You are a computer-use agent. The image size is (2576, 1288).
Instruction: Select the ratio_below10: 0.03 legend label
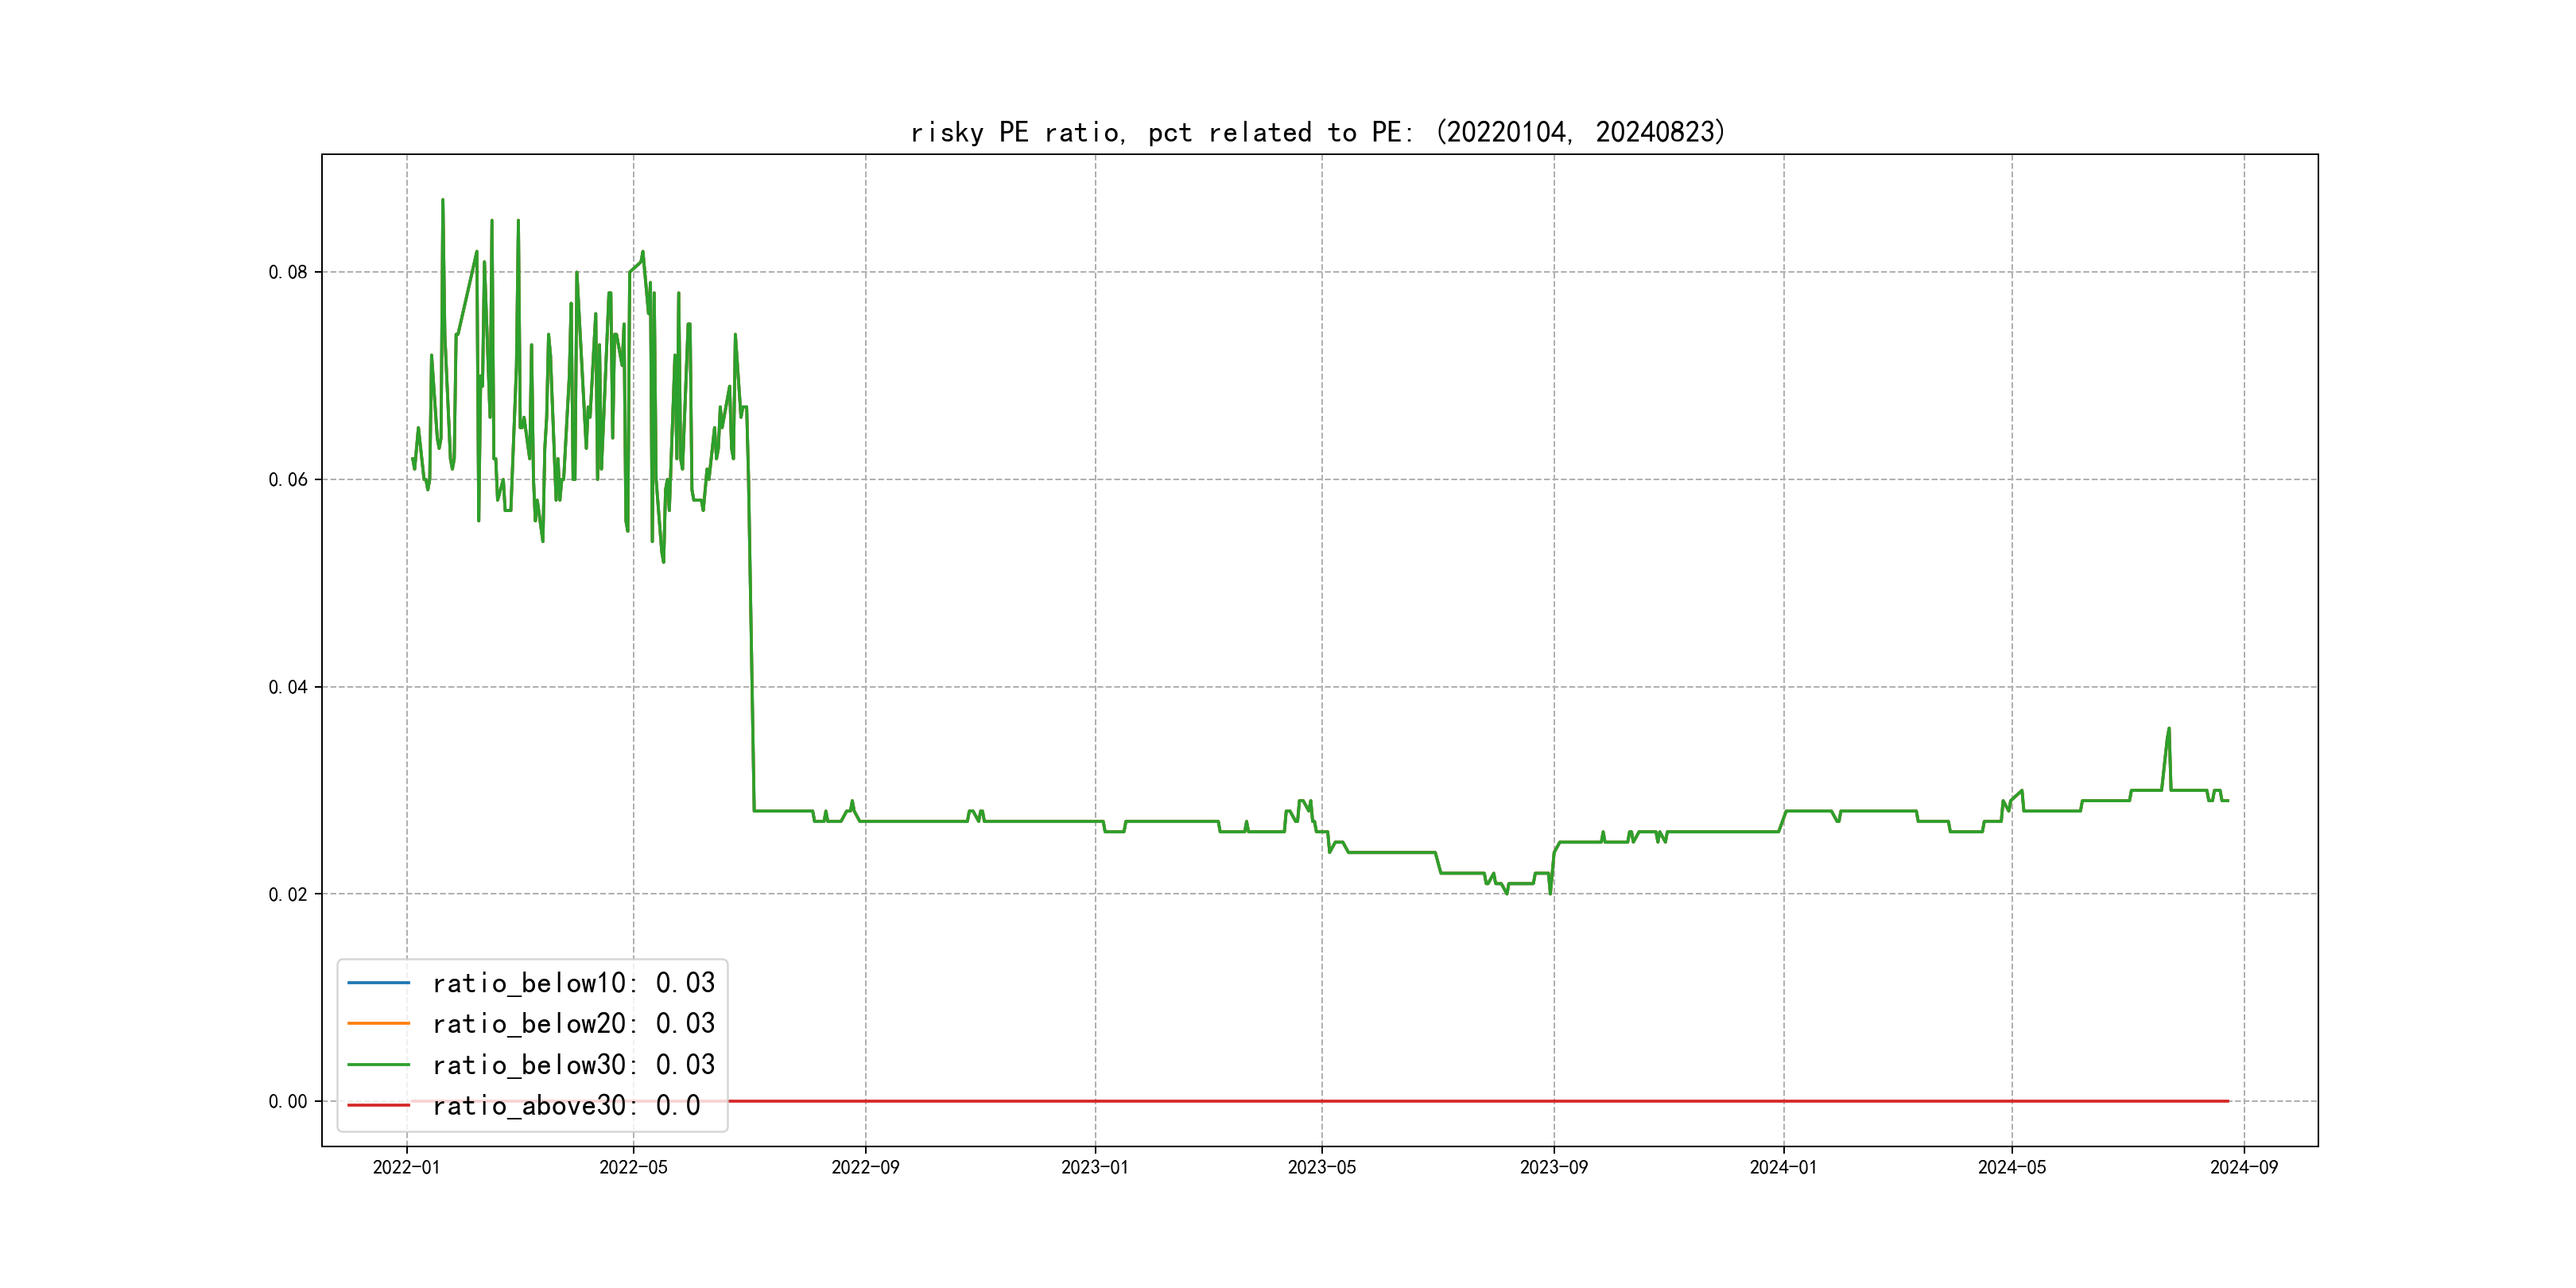pyautogui.click(x=573, y=983)
